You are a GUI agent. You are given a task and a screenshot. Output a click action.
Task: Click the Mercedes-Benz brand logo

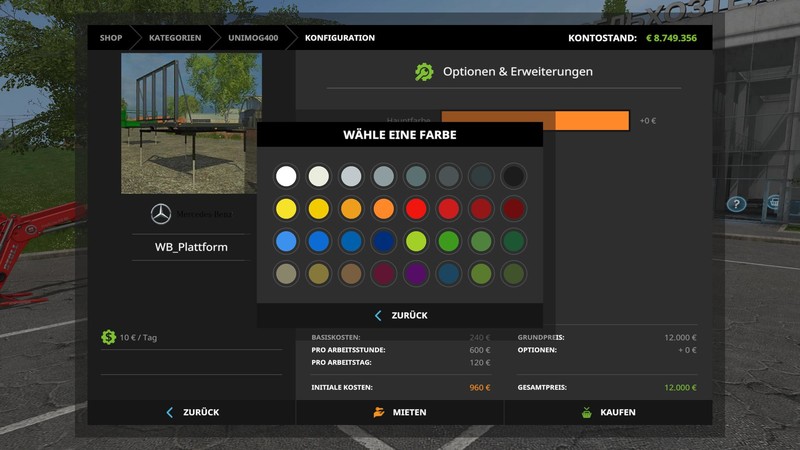click(161, 214)
